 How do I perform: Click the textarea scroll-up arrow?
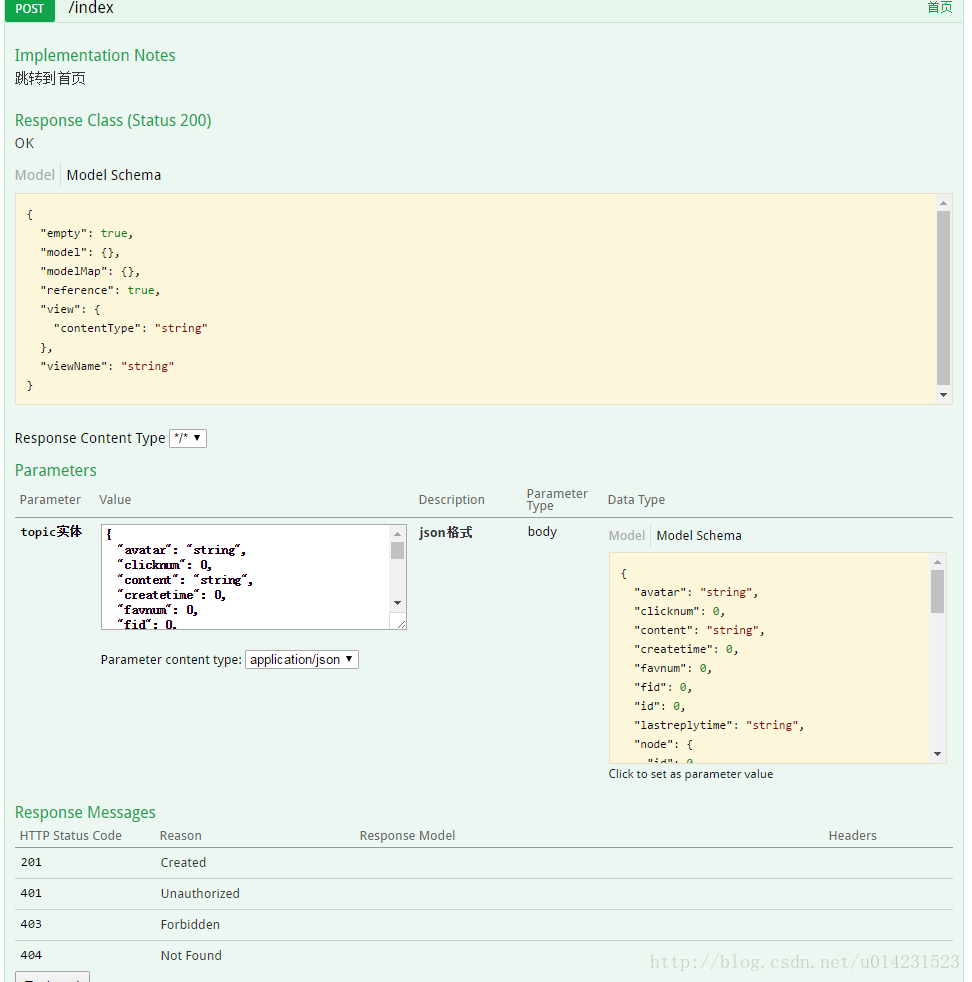(397, 534)
